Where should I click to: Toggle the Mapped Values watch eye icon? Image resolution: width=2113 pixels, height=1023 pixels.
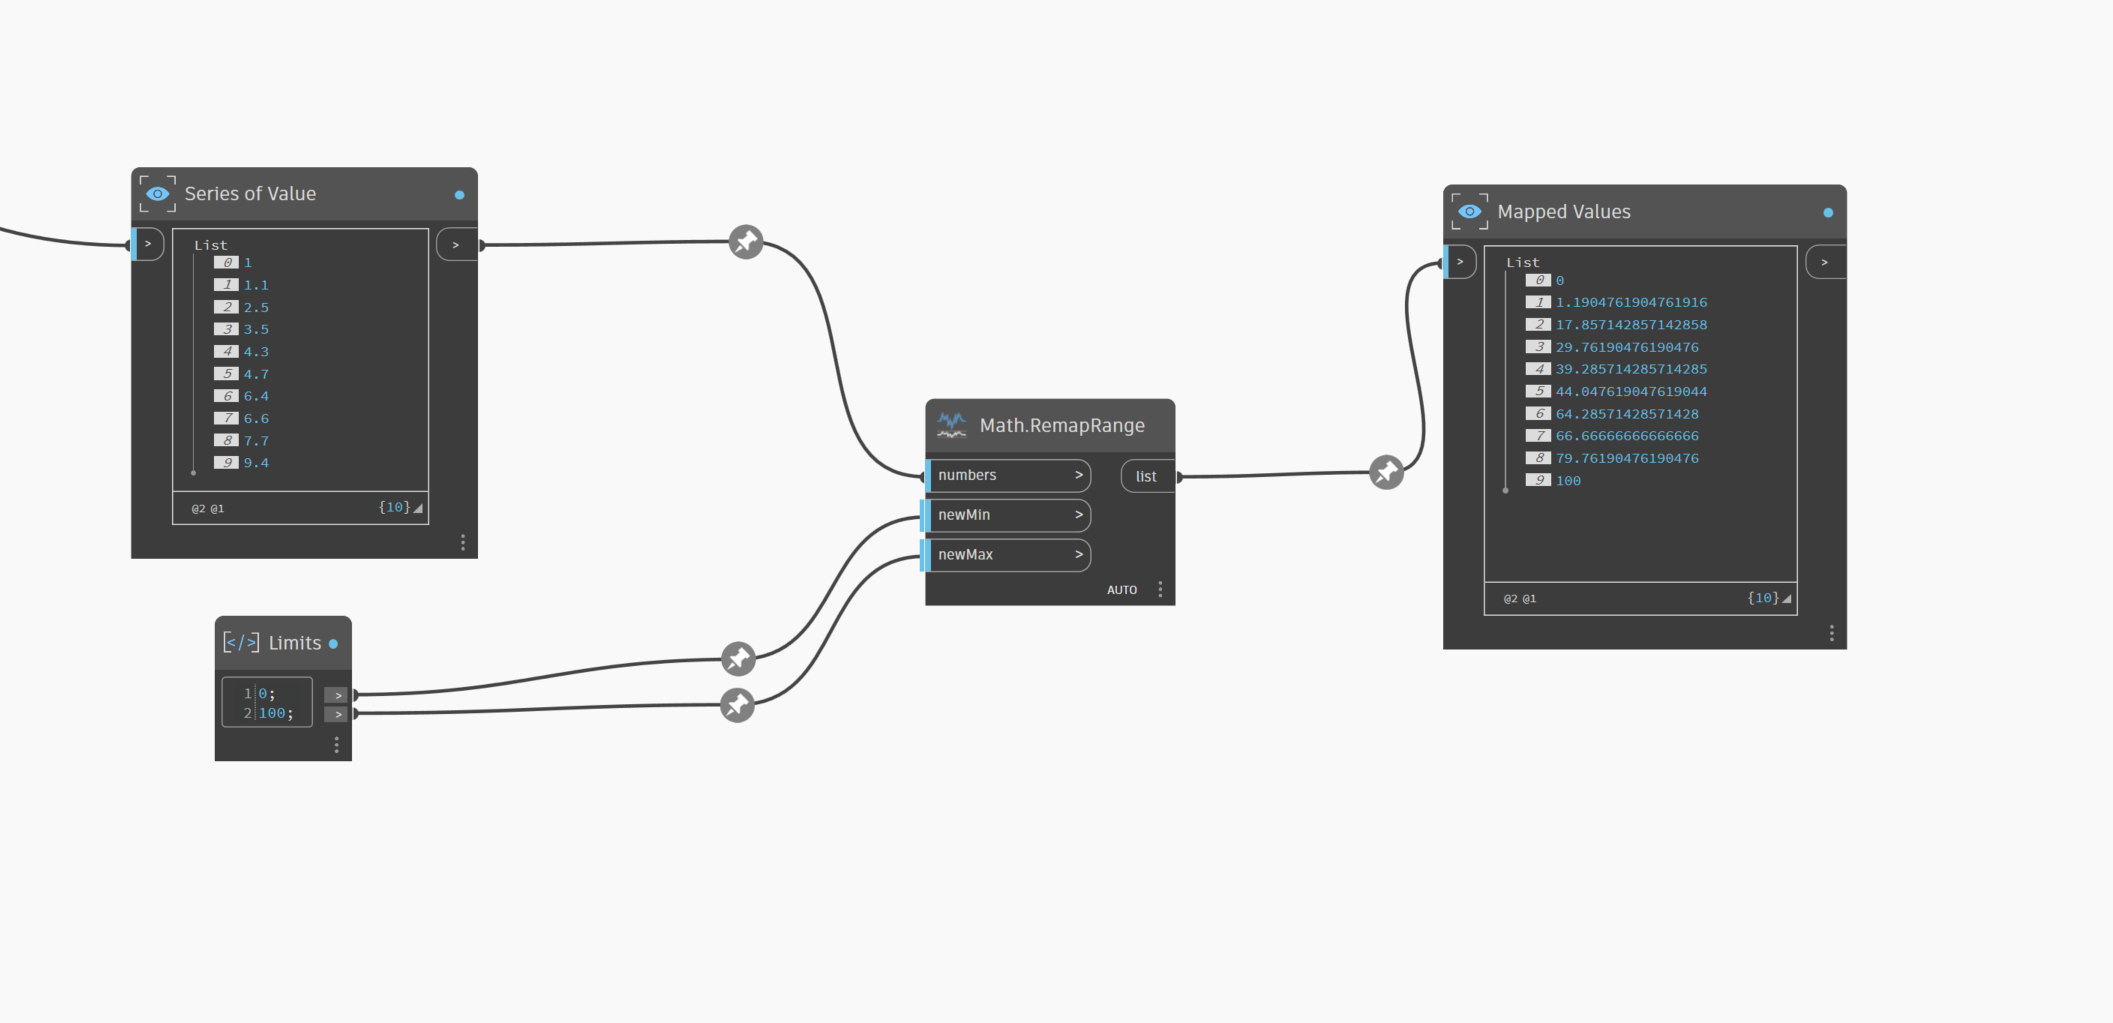pyautogui.click(x=1469, y=212)
